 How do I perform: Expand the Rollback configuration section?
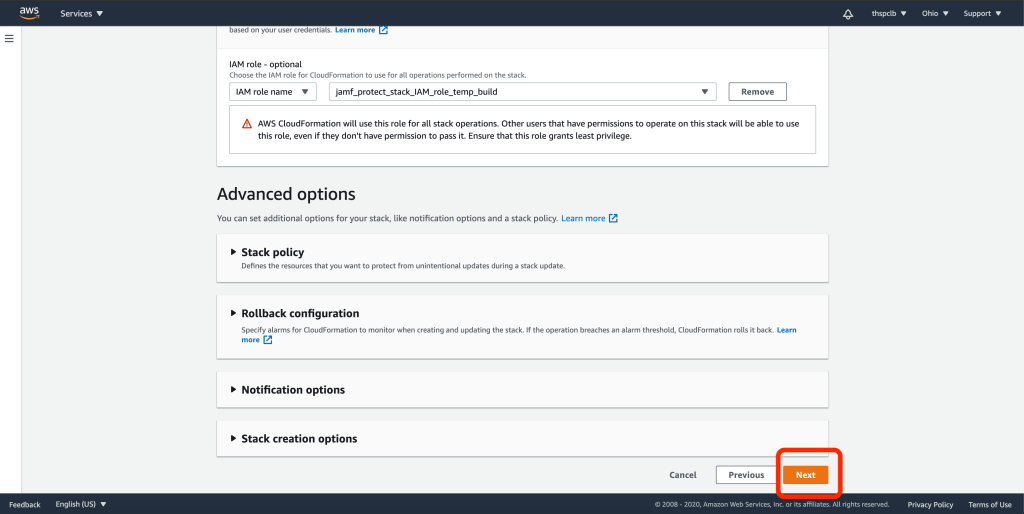(299, 313)
